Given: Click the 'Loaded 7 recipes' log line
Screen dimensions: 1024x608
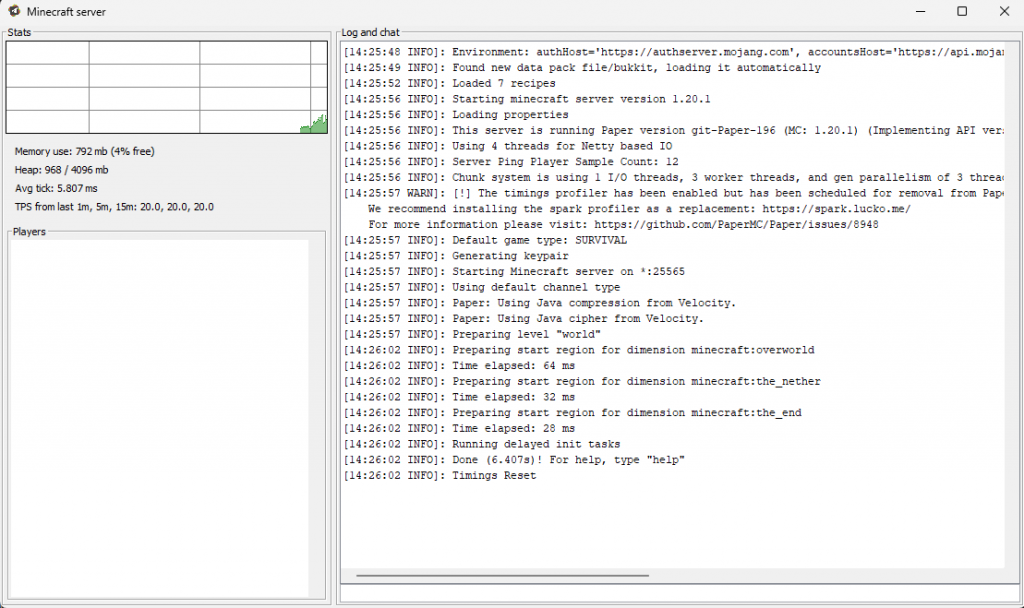Looking at the screenshot, I should [449, 84].
